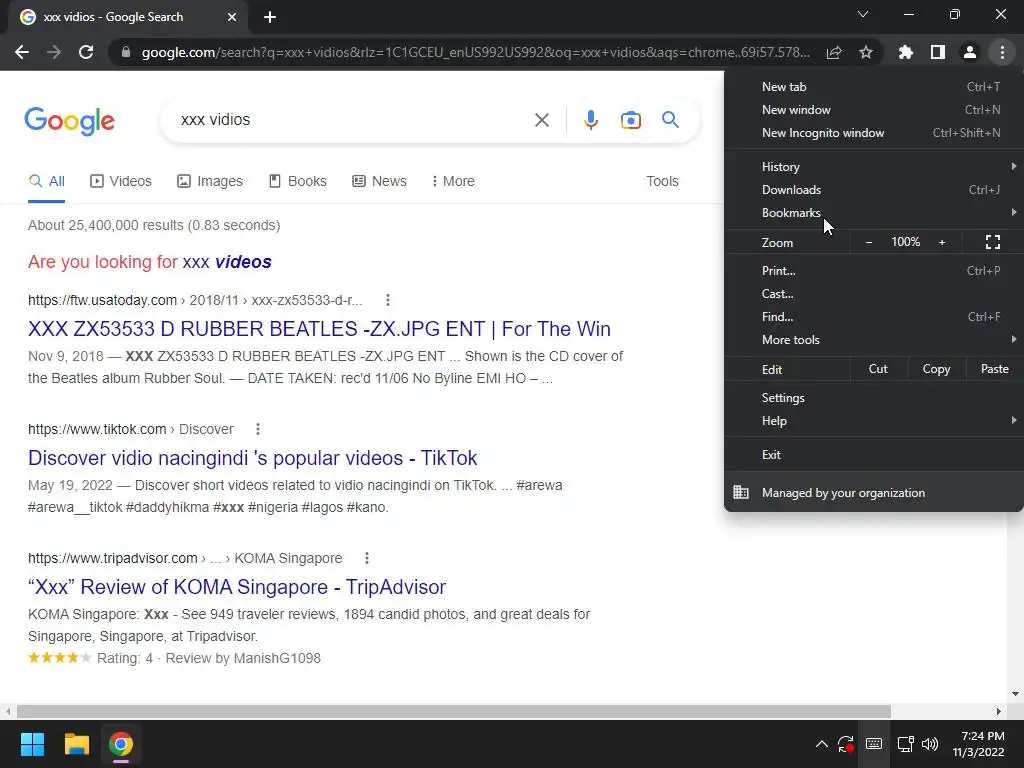Open search Tools
Screen dimensions: 1024x768
coord(662,181)
